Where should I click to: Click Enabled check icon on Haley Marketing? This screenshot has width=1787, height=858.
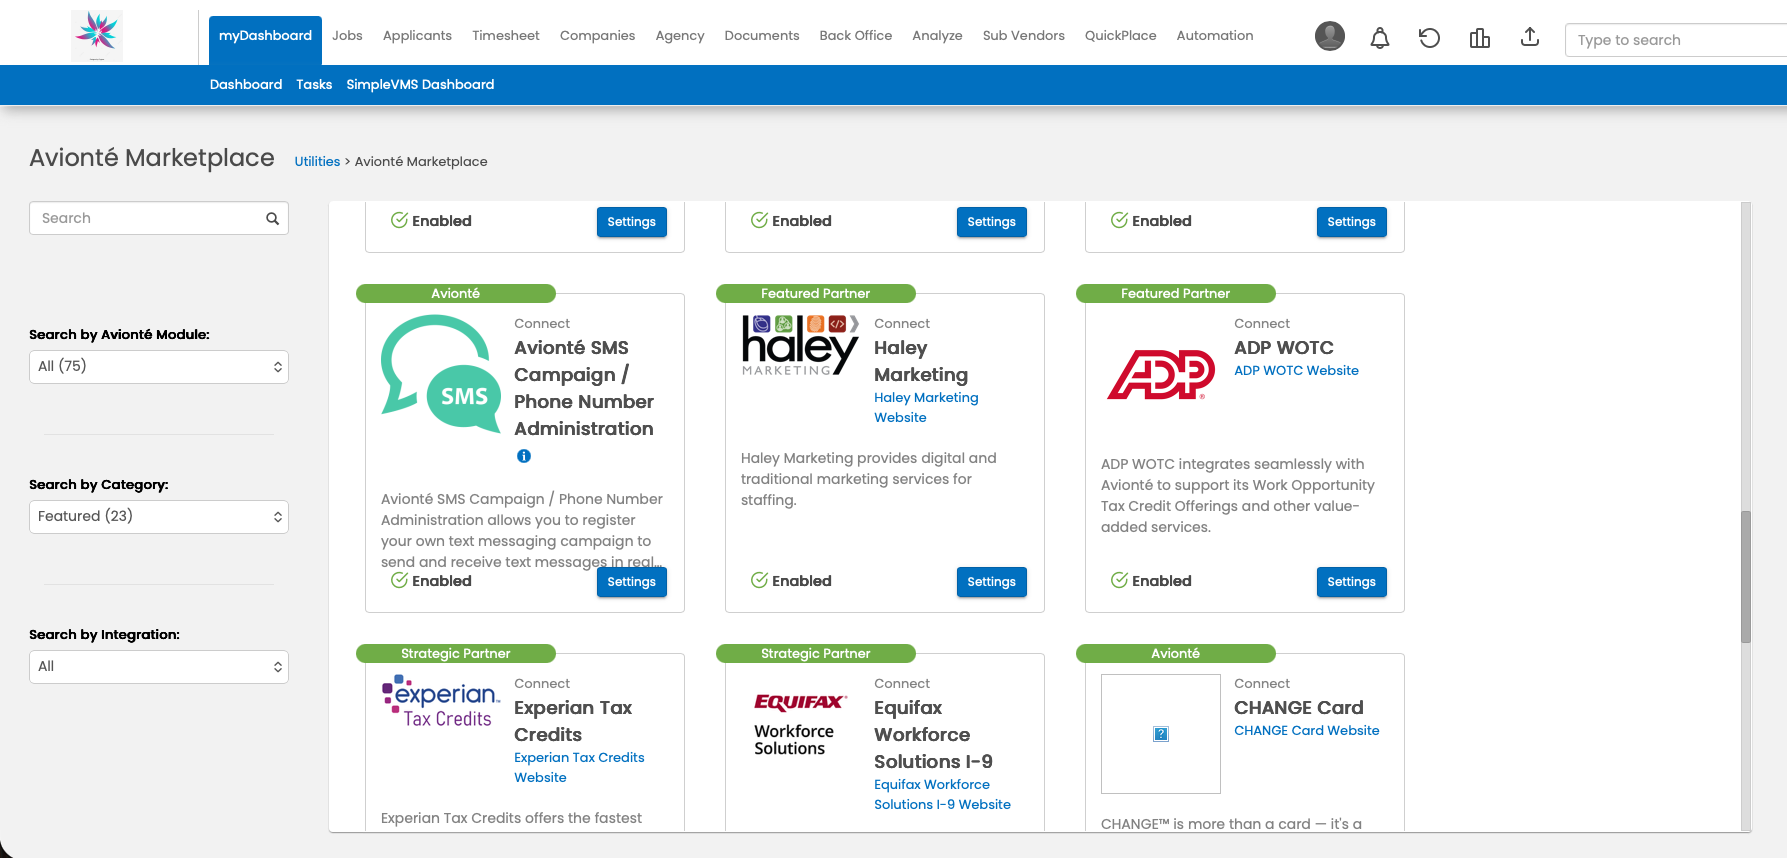[x=759, y=580]
